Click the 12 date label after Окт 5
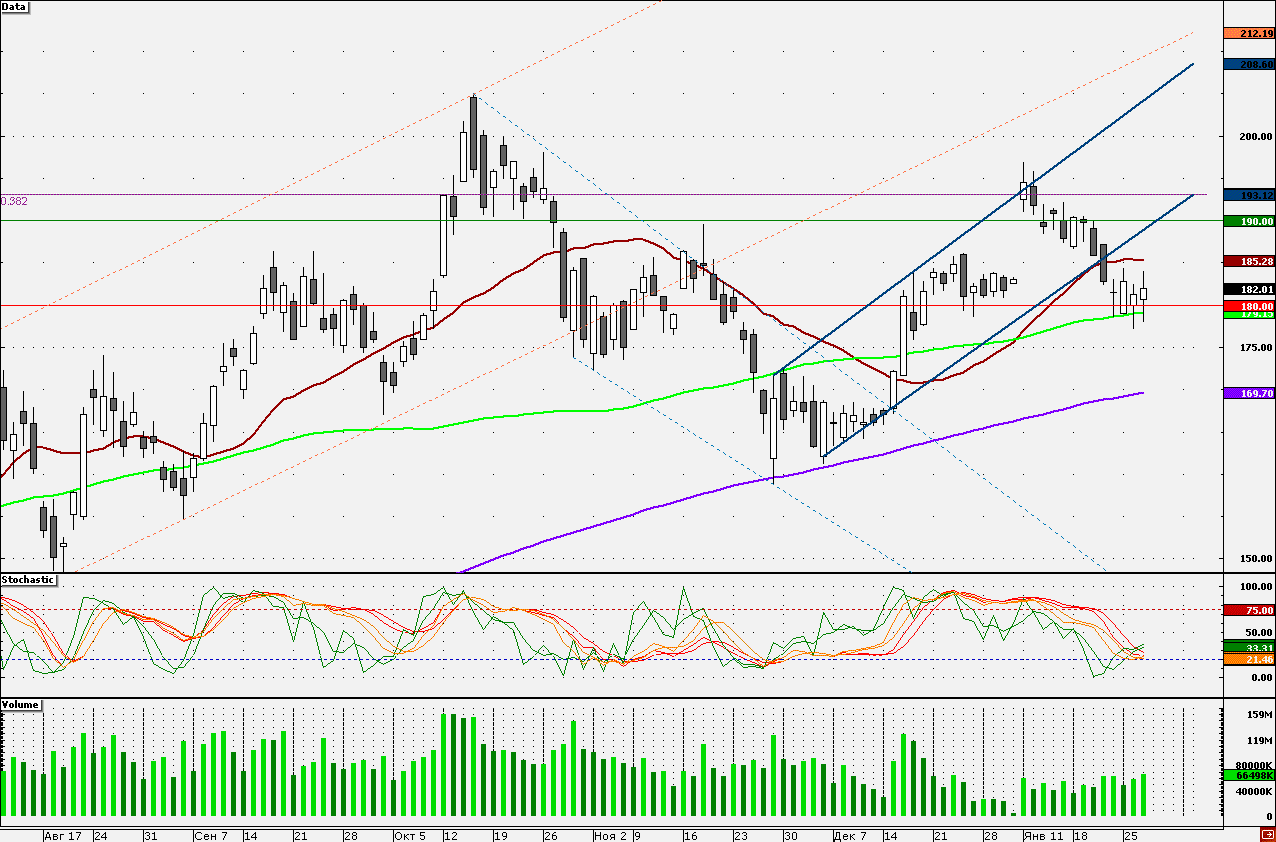 click(x=450, y=835)
